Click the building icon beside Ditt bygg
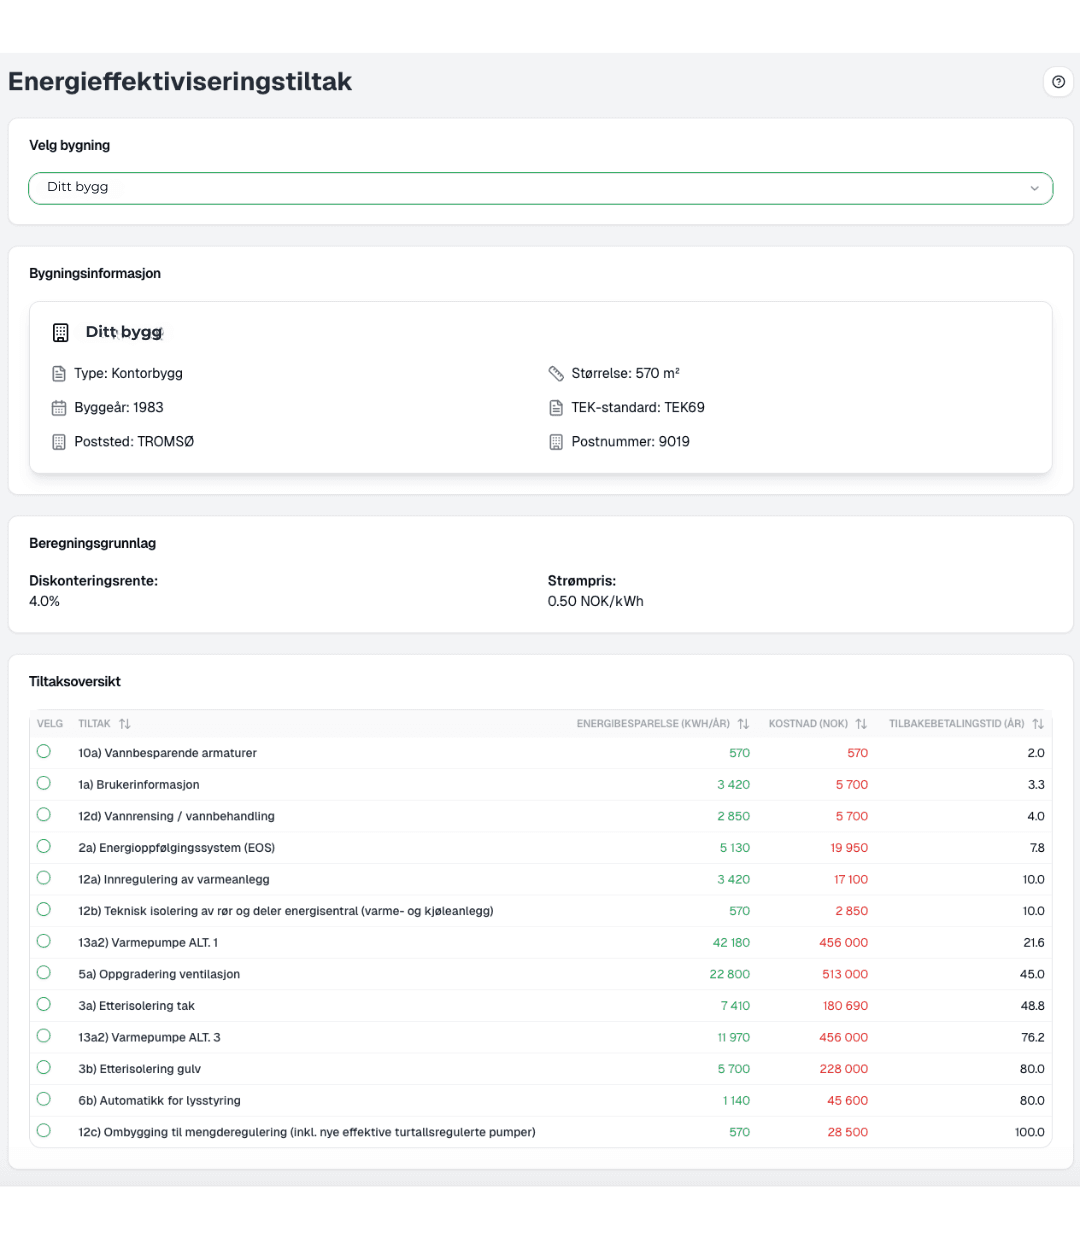1080x1240 pixels. click(61, 332)
